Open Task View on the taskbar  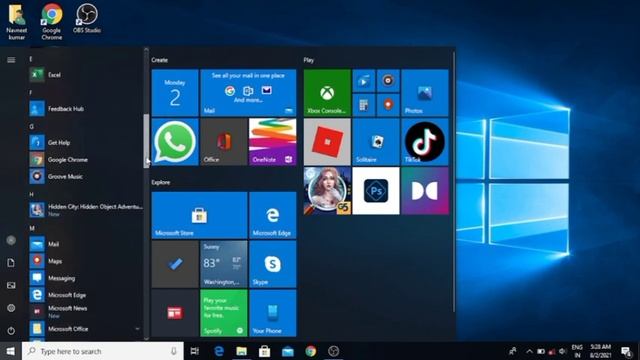pyautogui.click(x=195, y=351)
